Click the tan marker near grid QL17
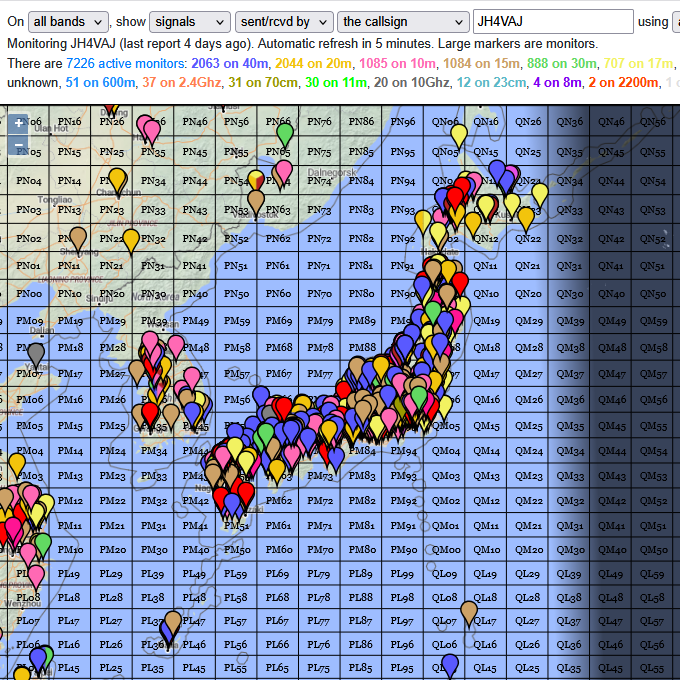 click(x=469, y=612)
